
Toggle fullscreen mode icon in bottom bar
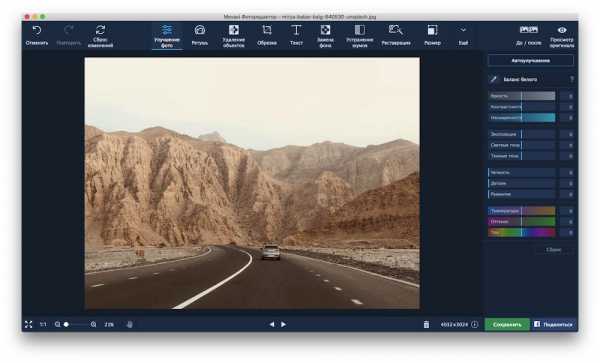click(29, 324)
